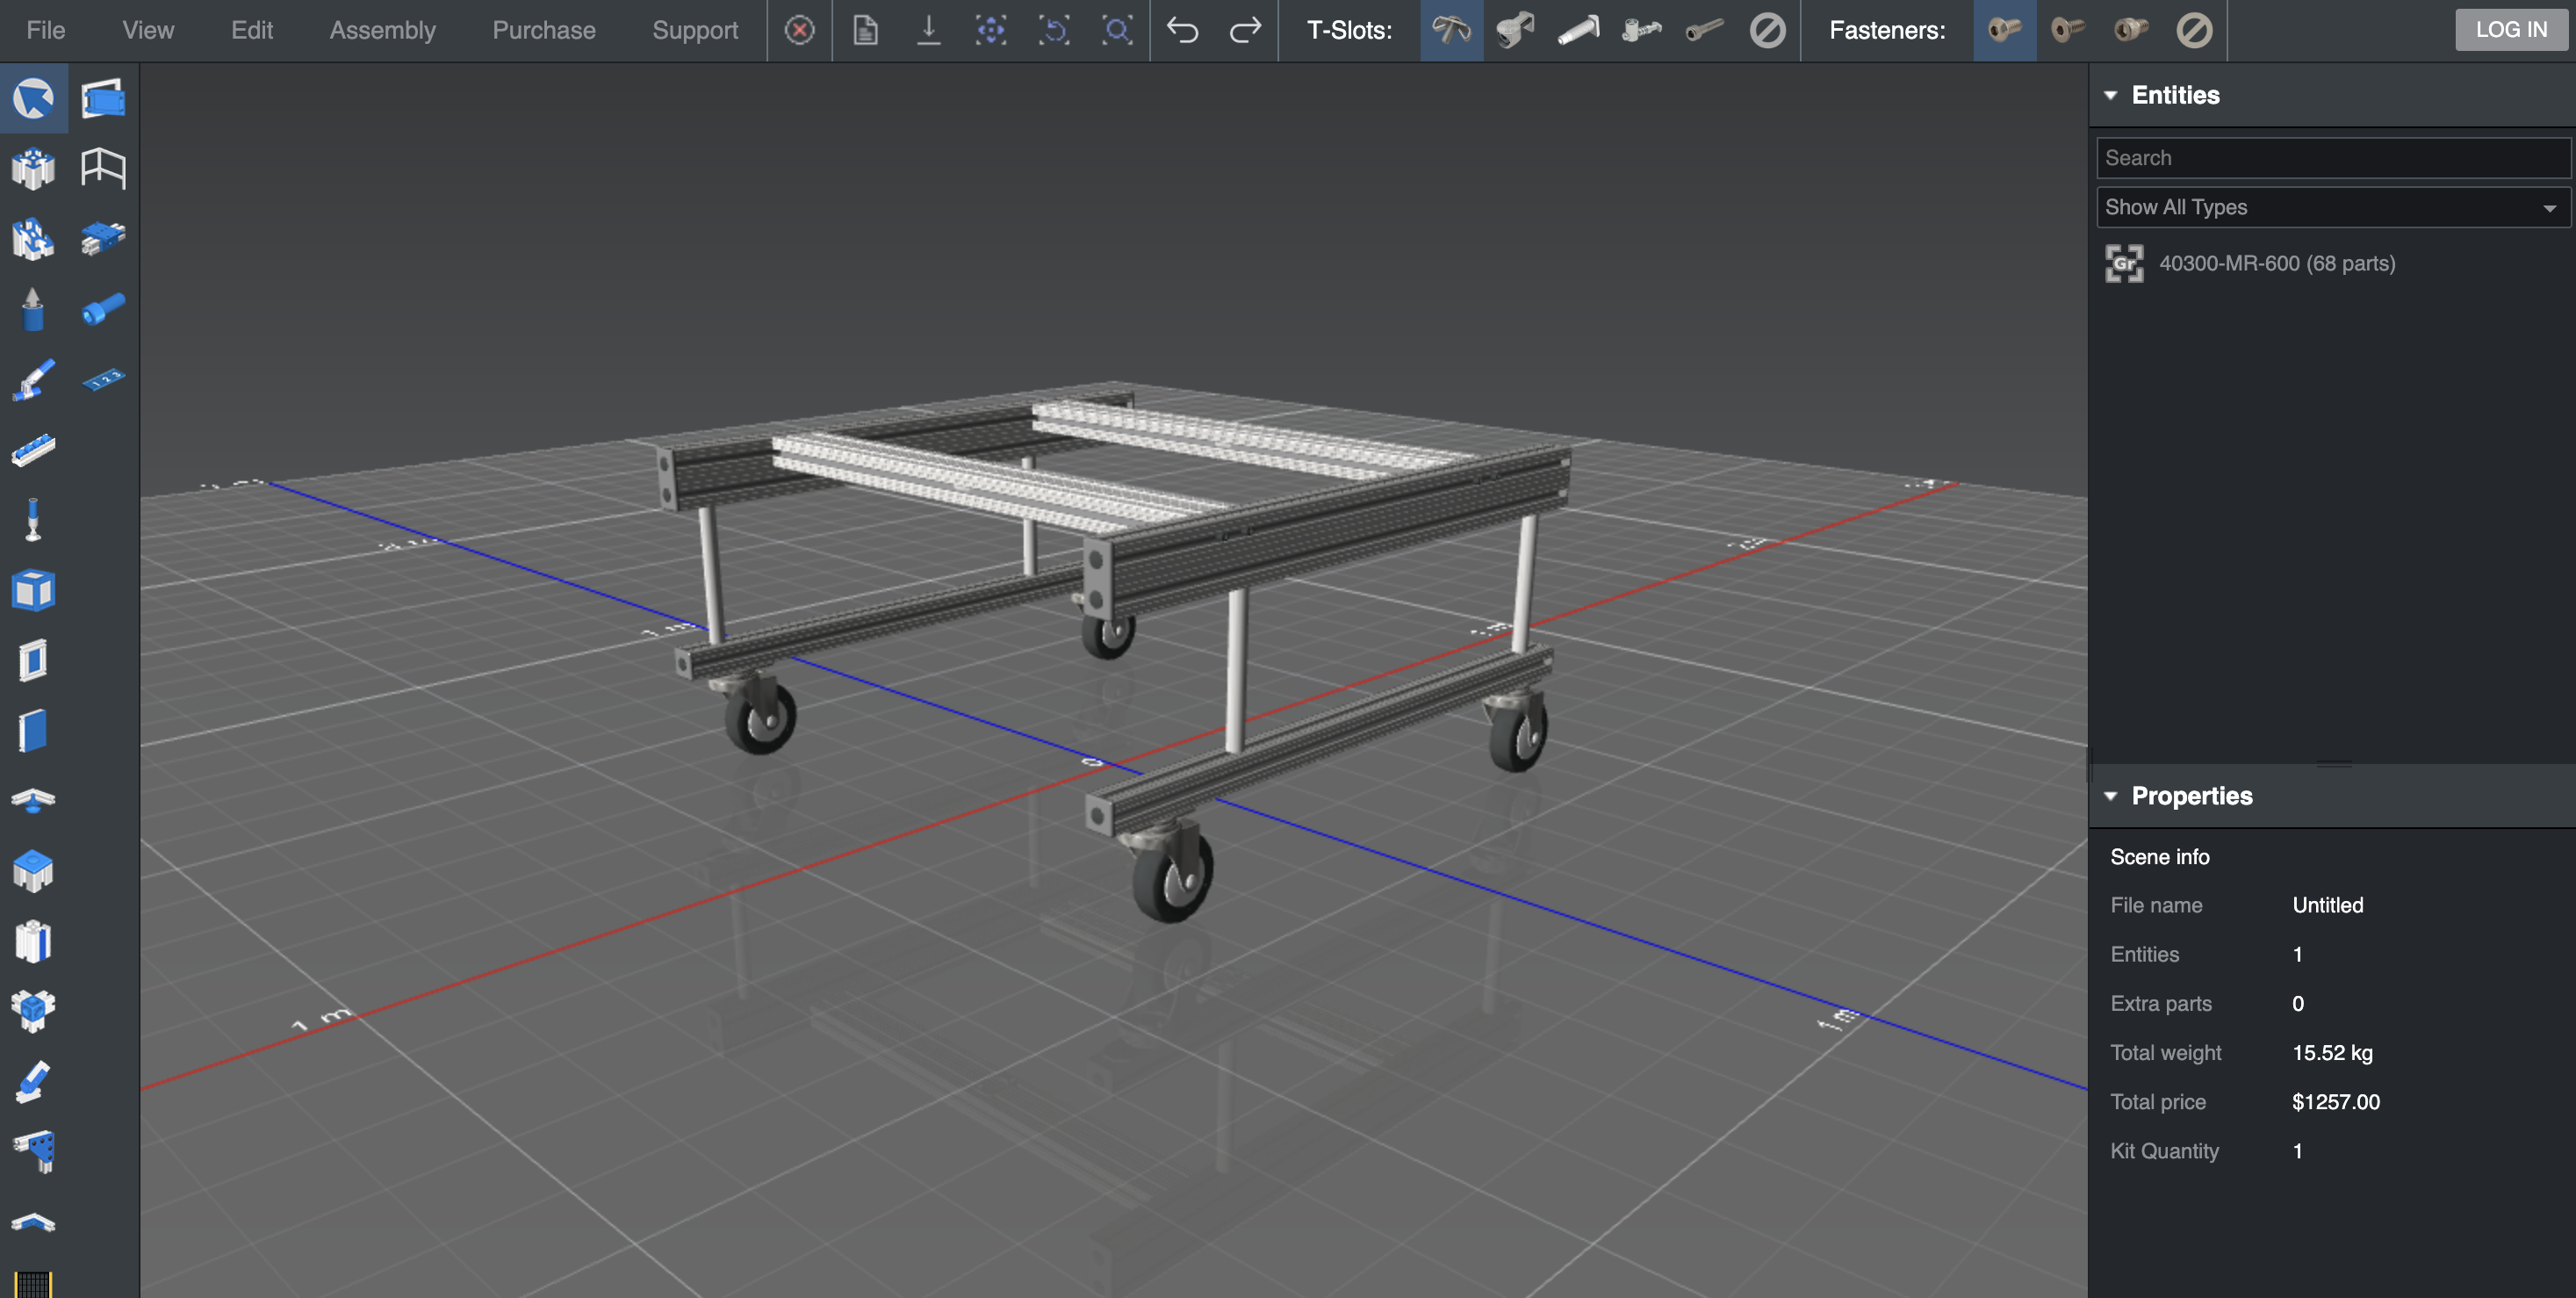Click the LOG IN button

pyautogui.click(x=2511, y=30)
